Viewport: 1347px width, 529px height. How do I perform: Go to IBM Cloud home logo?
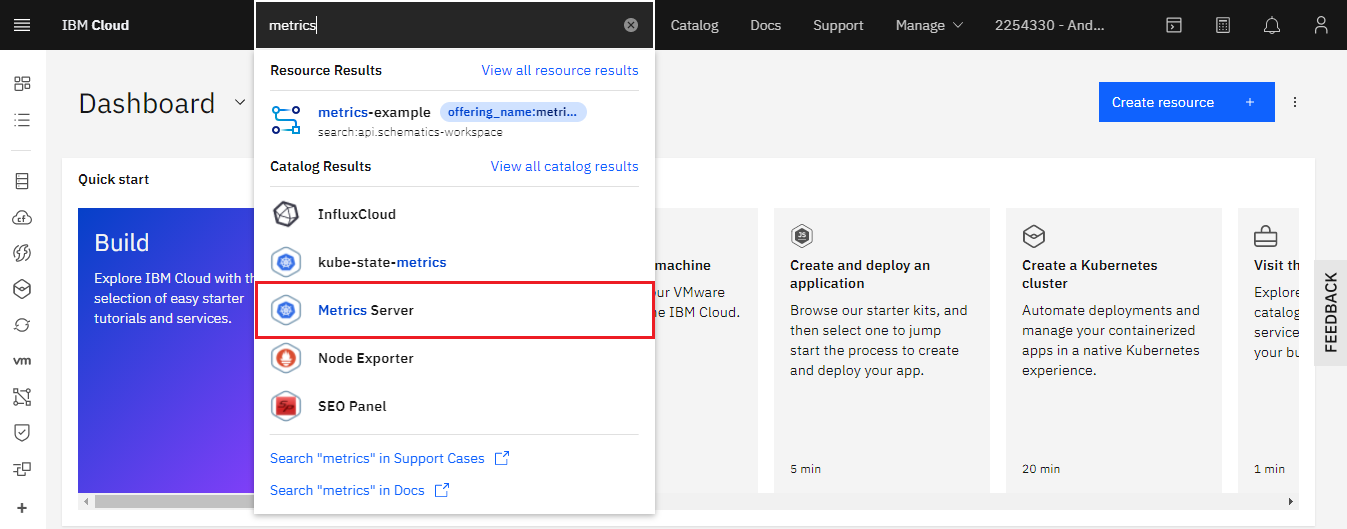point(95,25)
